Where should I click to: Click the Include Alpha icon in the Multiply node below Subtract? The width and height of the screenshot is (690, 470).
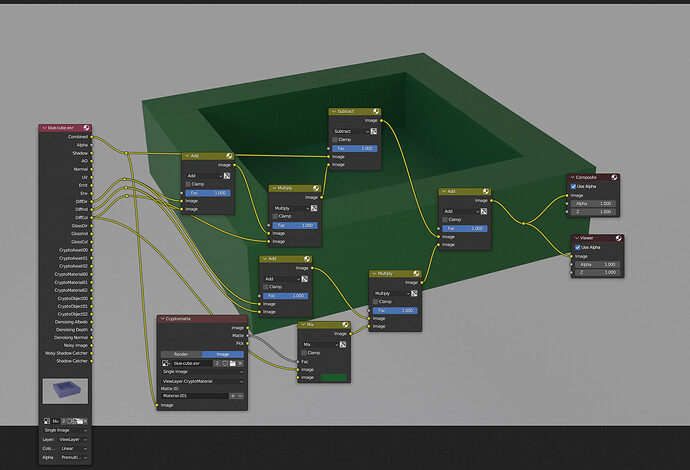click(x=314, y=208)
